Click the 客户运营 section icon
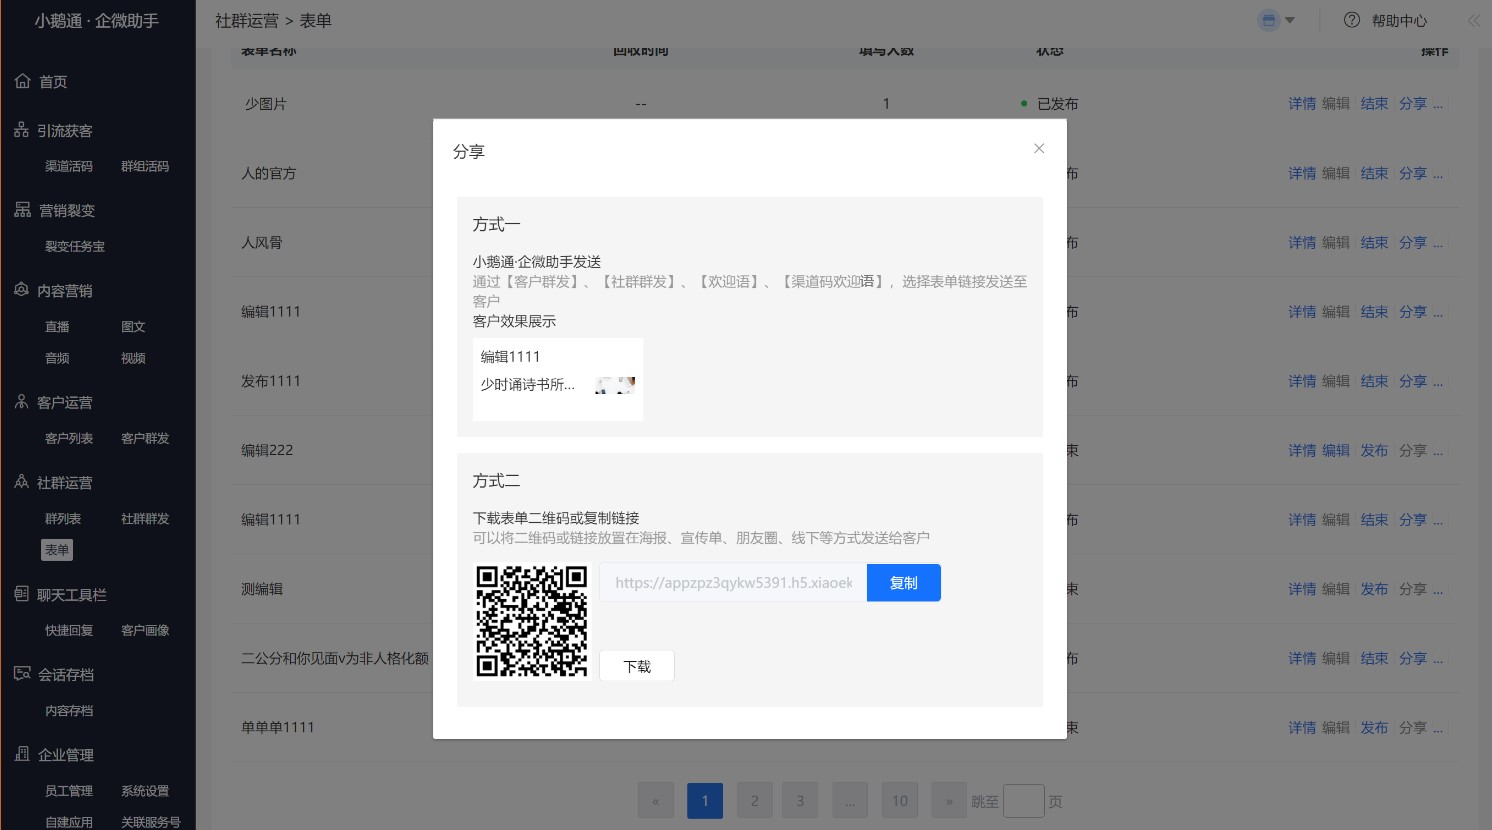Image resolution: width=1492 pixels, height=830 pixels. pyautogui.click(x=22, y=402)
